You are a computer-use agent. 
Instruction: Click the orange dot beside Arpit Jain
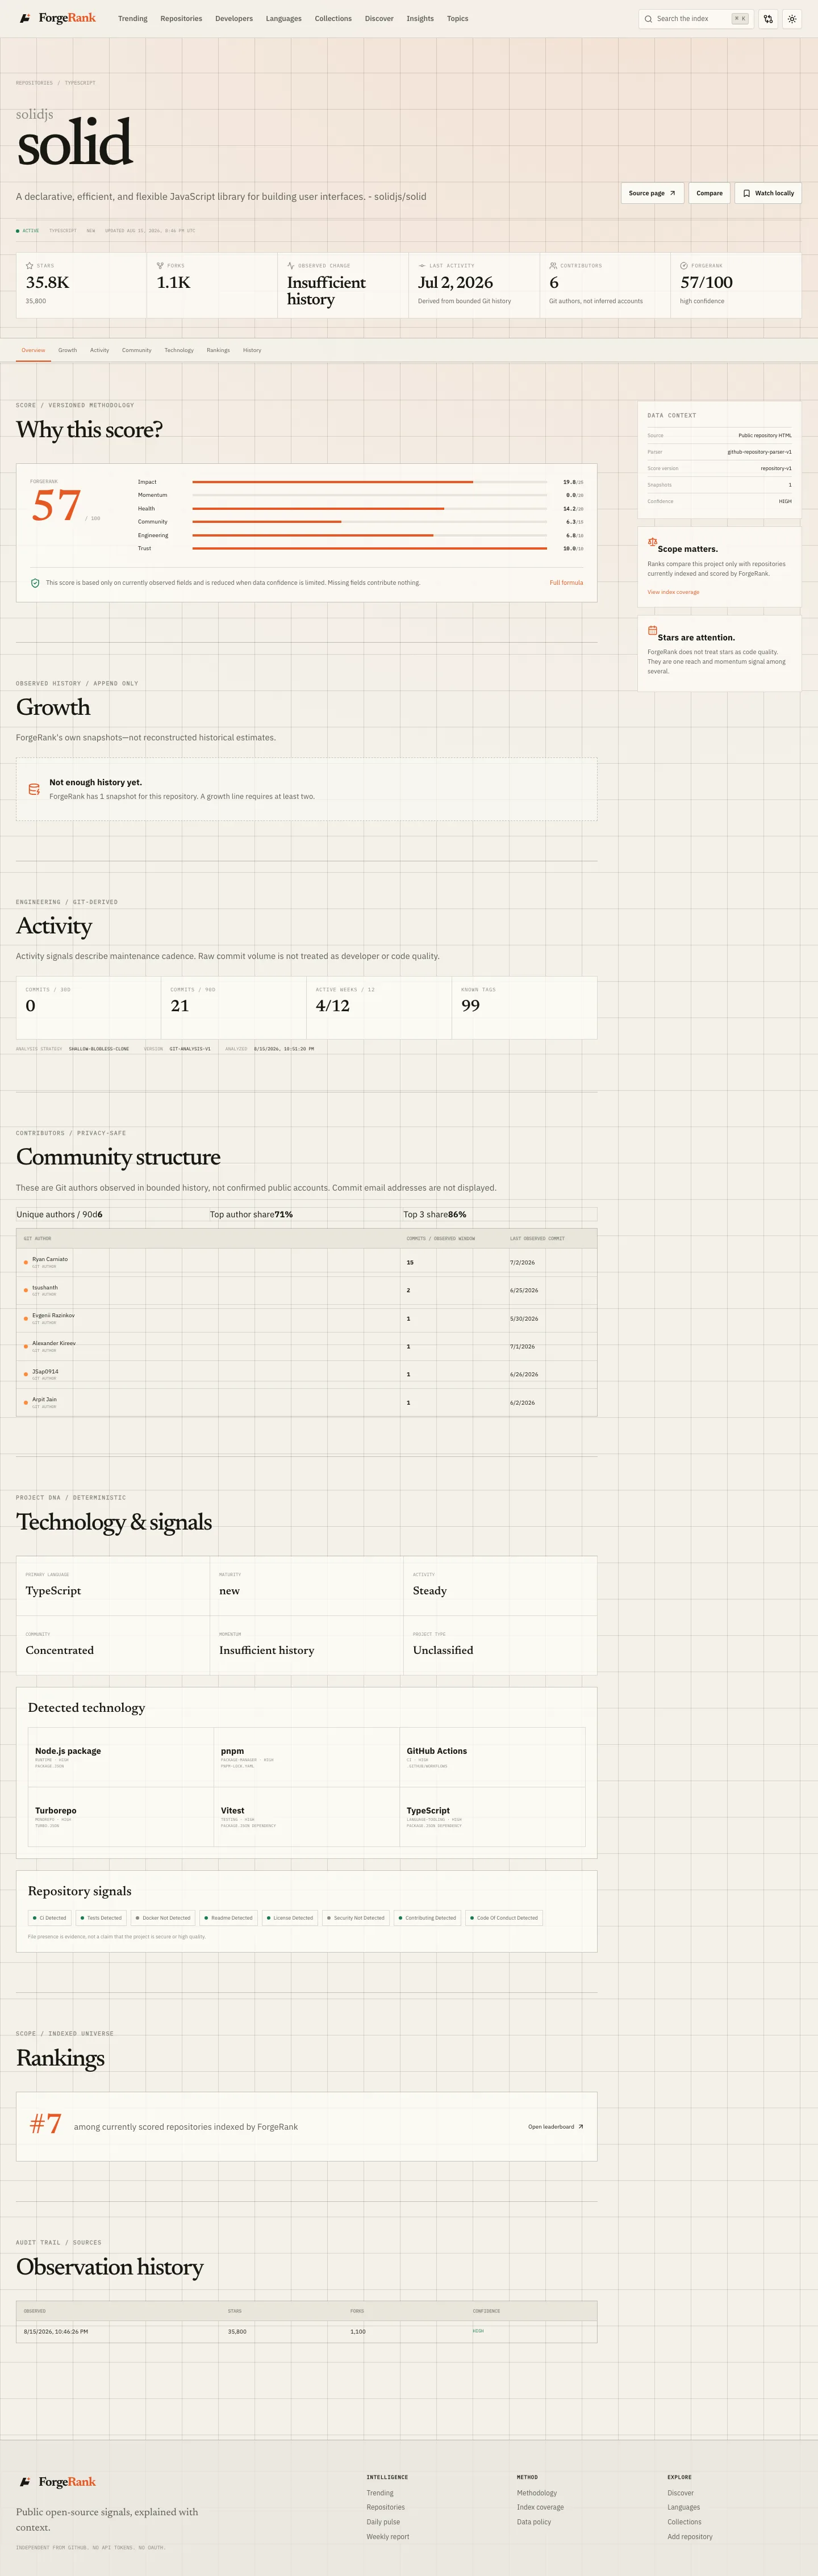[x=26, y=1402]
